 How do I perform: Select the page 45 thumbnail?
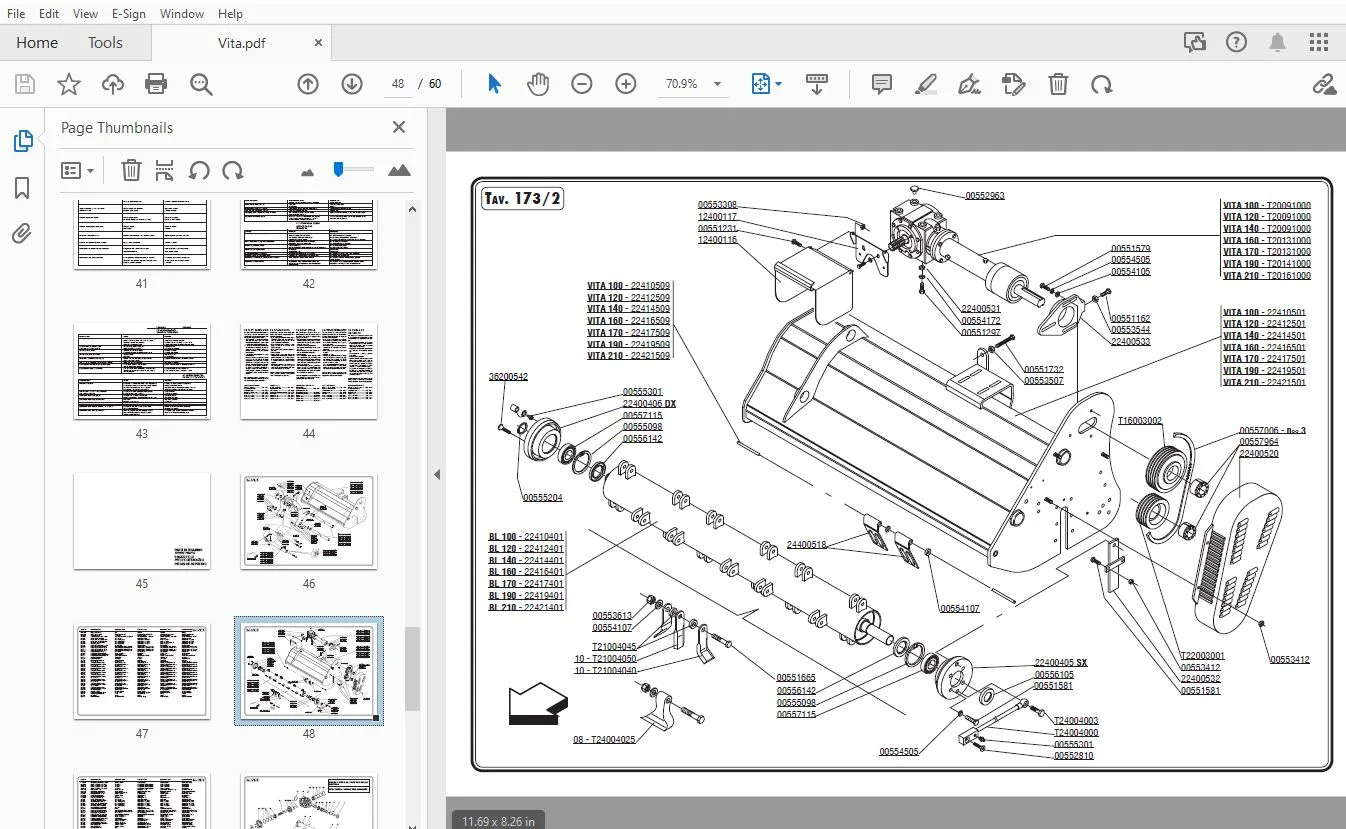point(141,521)
